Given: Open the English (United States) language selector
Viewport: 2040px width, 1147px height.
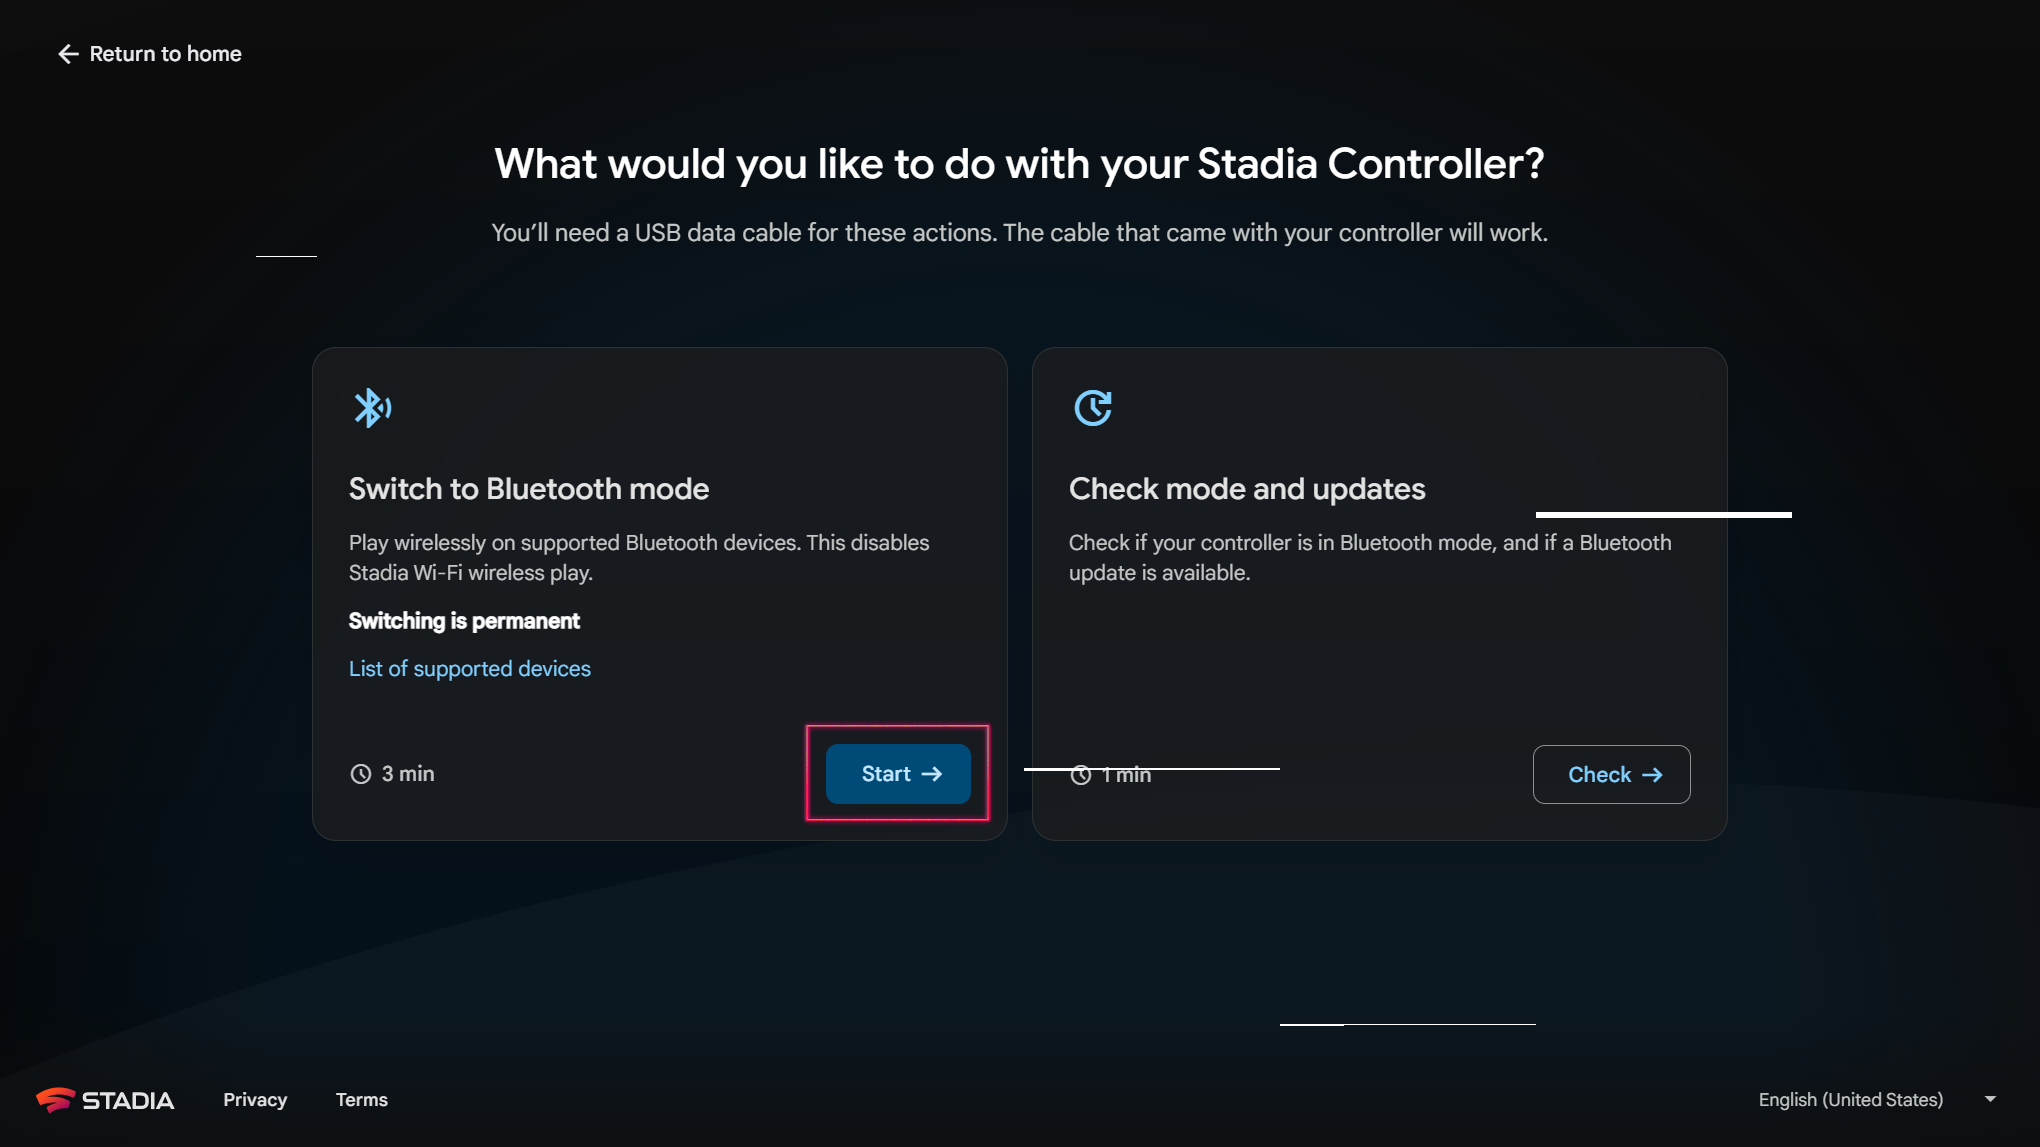Looking at the screenshot, I should pos(1850,1100).
